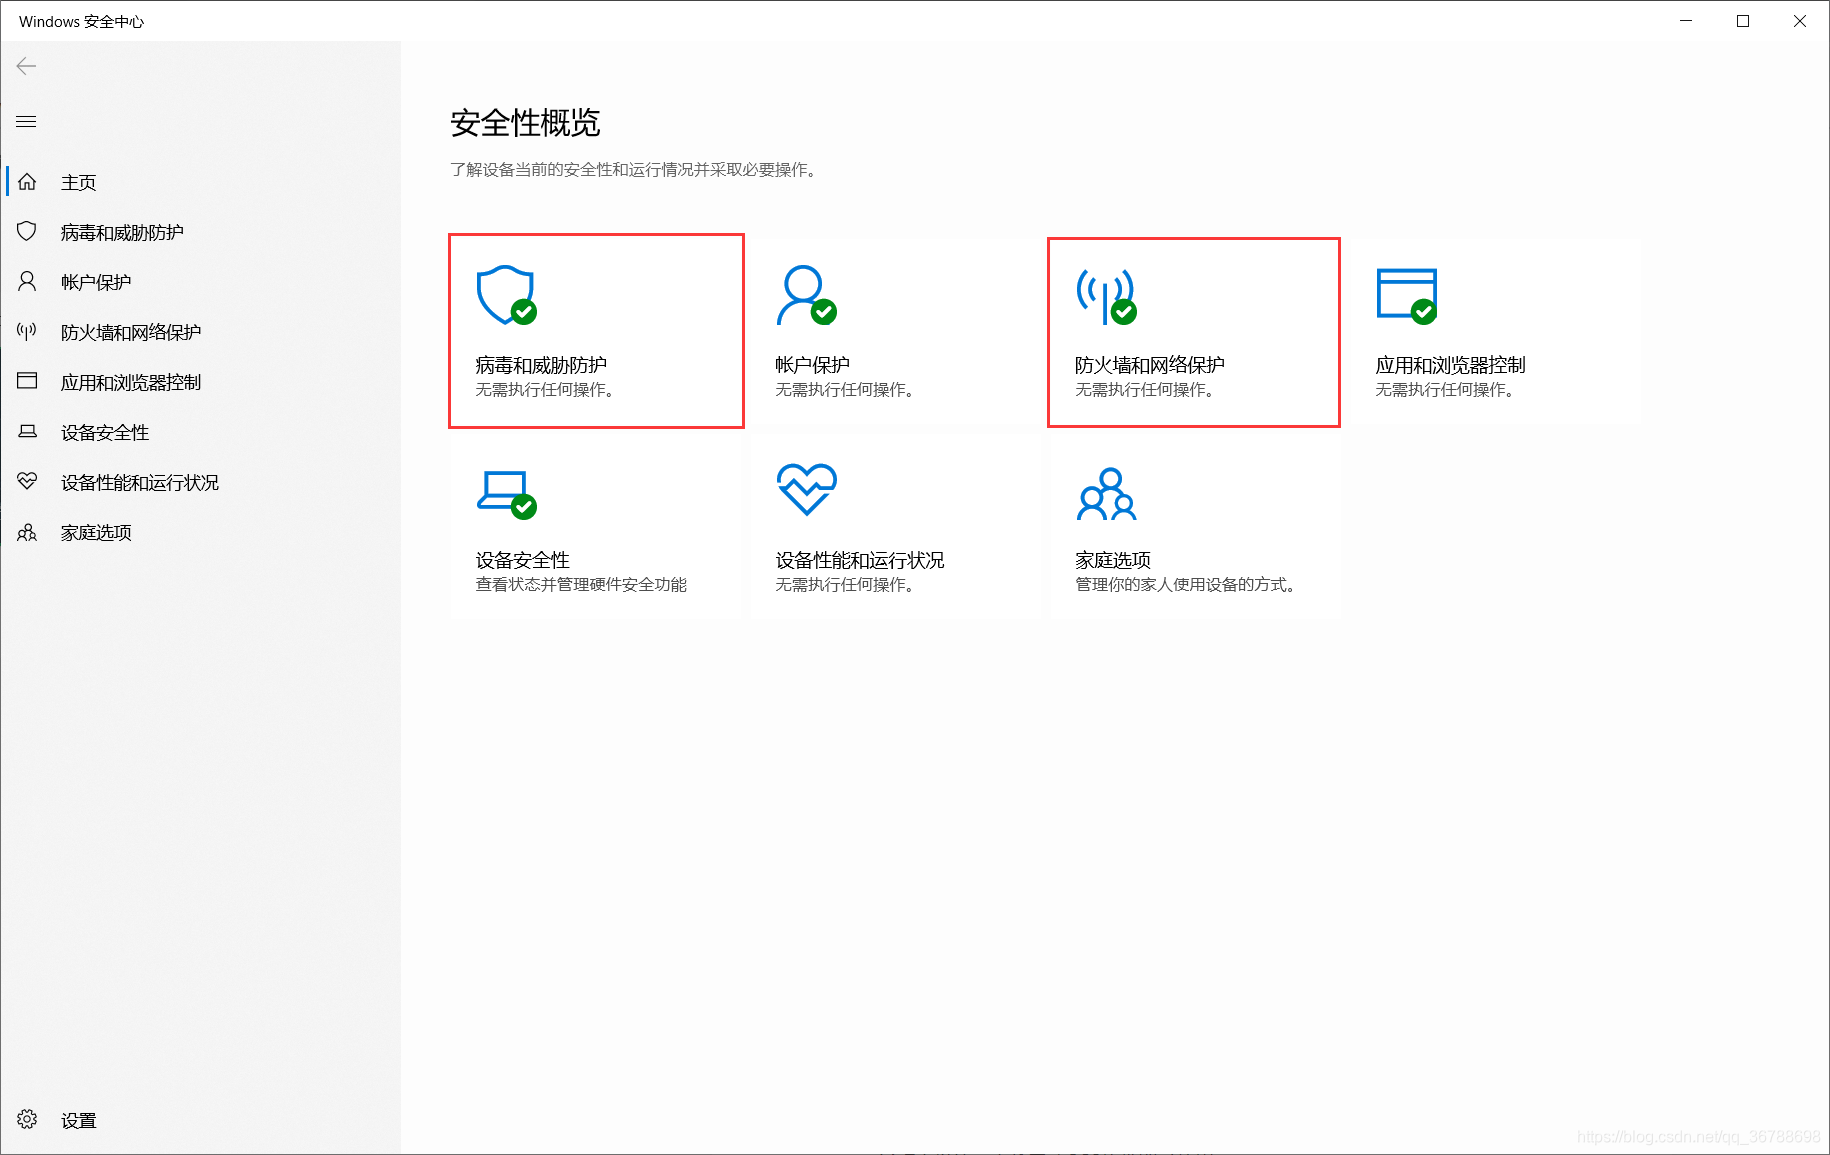The width and height of the screenshot is (1830, 1155).
Task: Minimize the Windows 安全中心 window
Action: [1686, 21]
